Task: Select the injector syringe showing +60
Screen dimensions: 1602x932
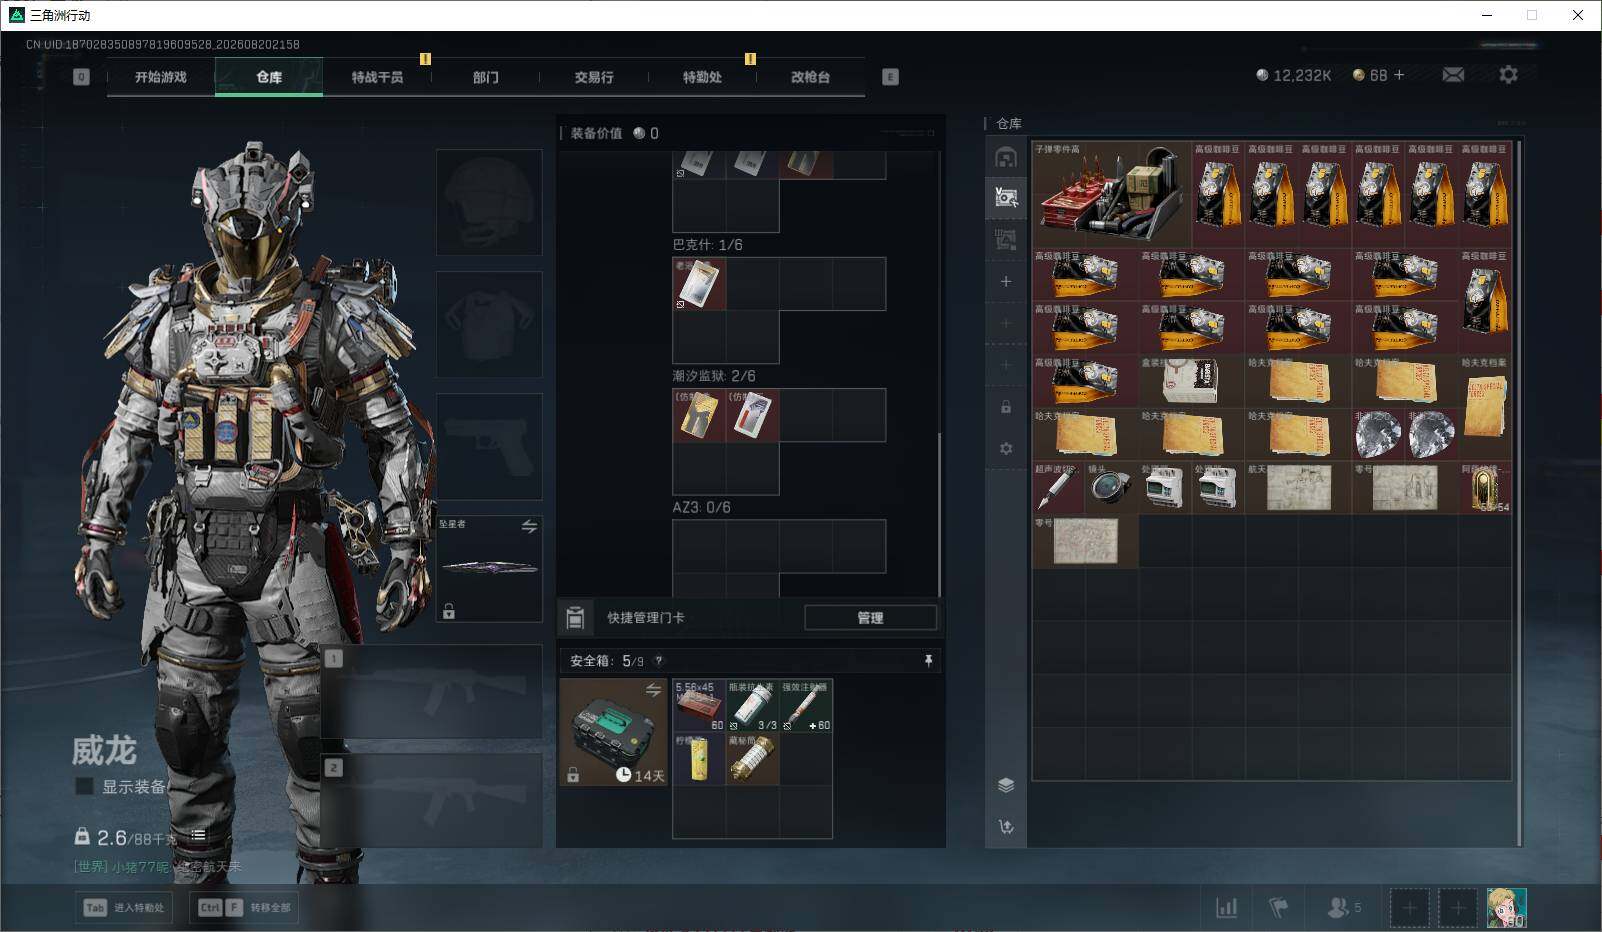Action: tap(806, 705)
